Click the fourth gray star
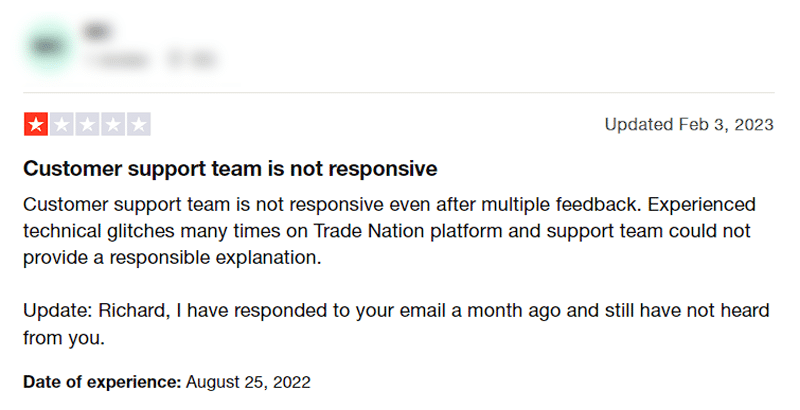This screenshot has width=800, height=410. [113, 124]
